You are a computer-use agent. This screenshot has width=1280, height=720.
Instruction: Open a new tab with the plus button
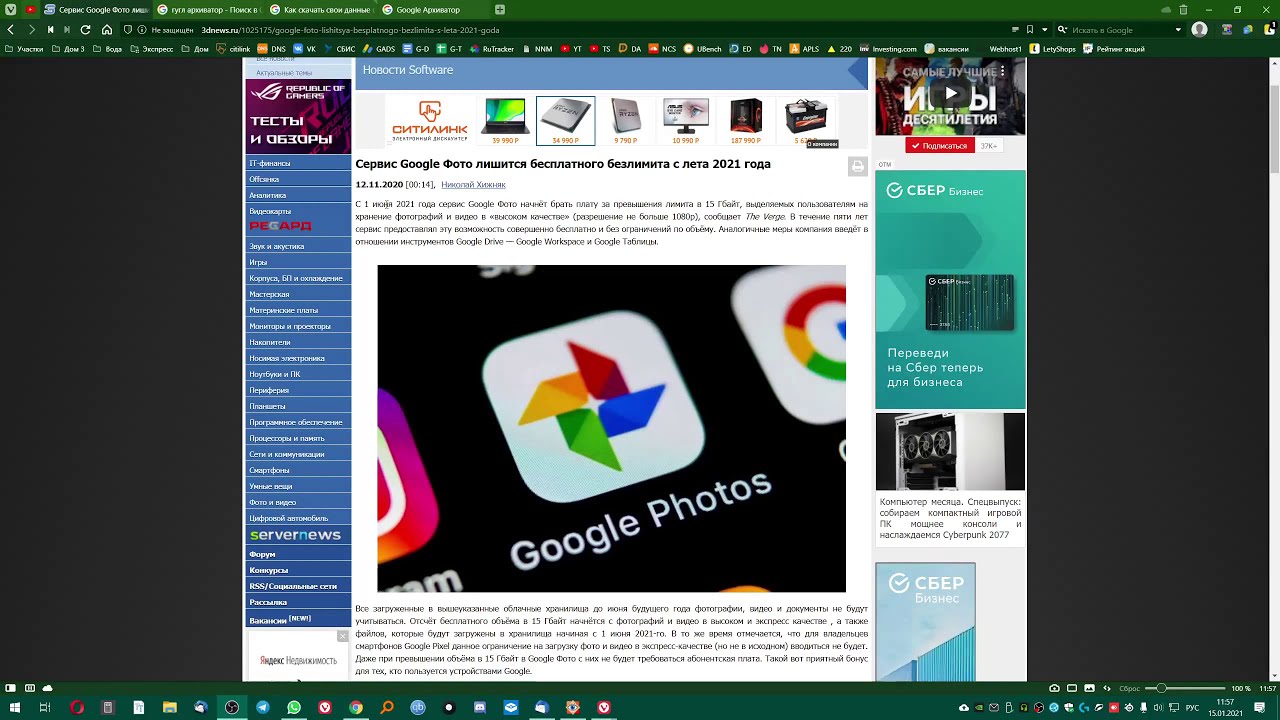500,10
